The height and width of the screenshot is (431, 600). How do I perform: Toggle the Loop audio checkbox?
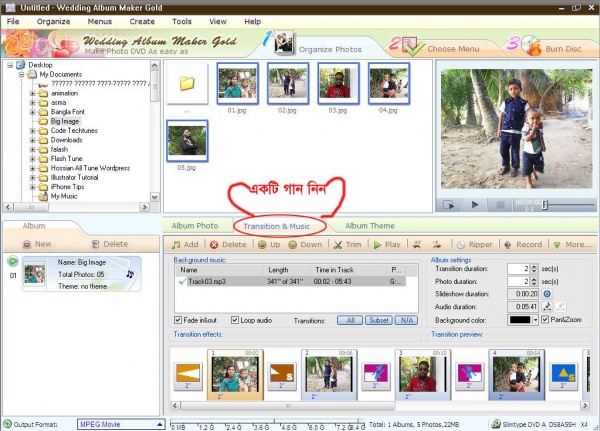235,320
